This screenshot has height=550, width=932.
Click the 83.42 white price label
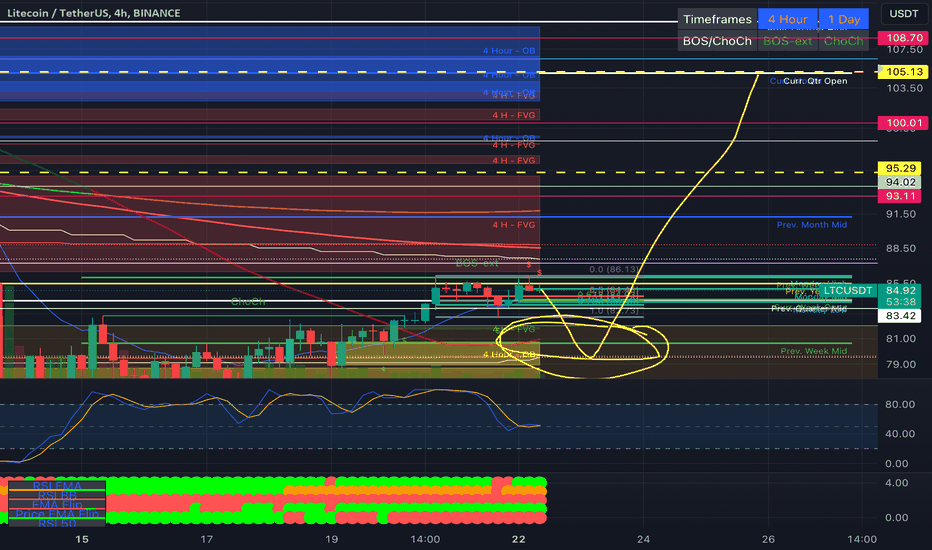[900, 316]
